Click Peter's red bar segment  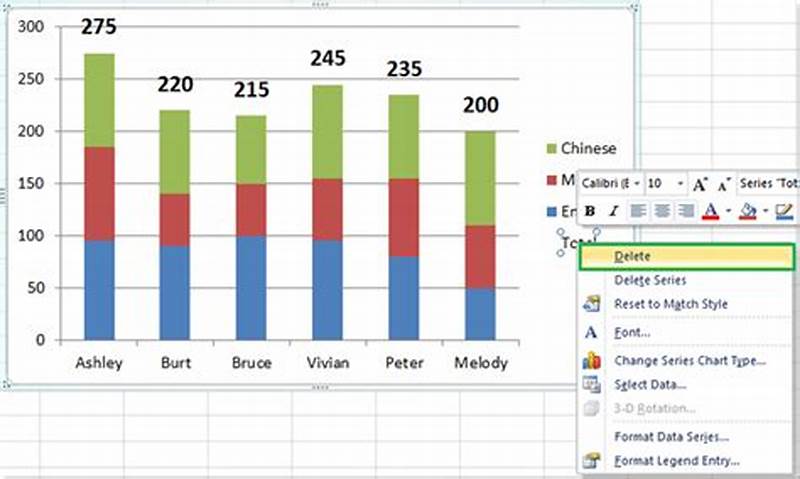pyautogui.click(x=404, y=217)
